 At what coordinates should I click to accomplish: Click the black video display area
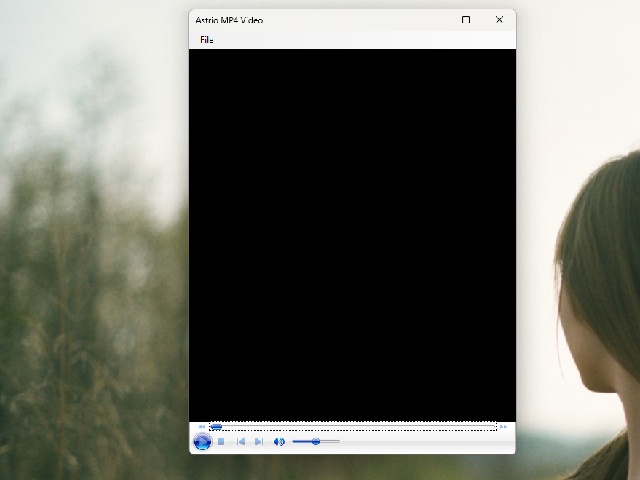(352, 235)
